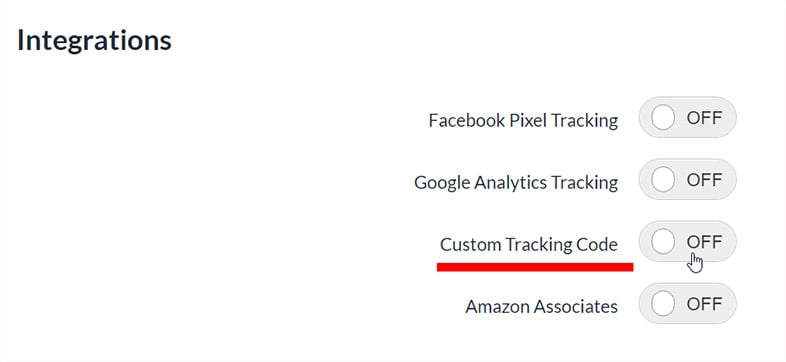Screen dimensions: 786x362
Task: Click the Integrations section heading
Action: point(94,42)
